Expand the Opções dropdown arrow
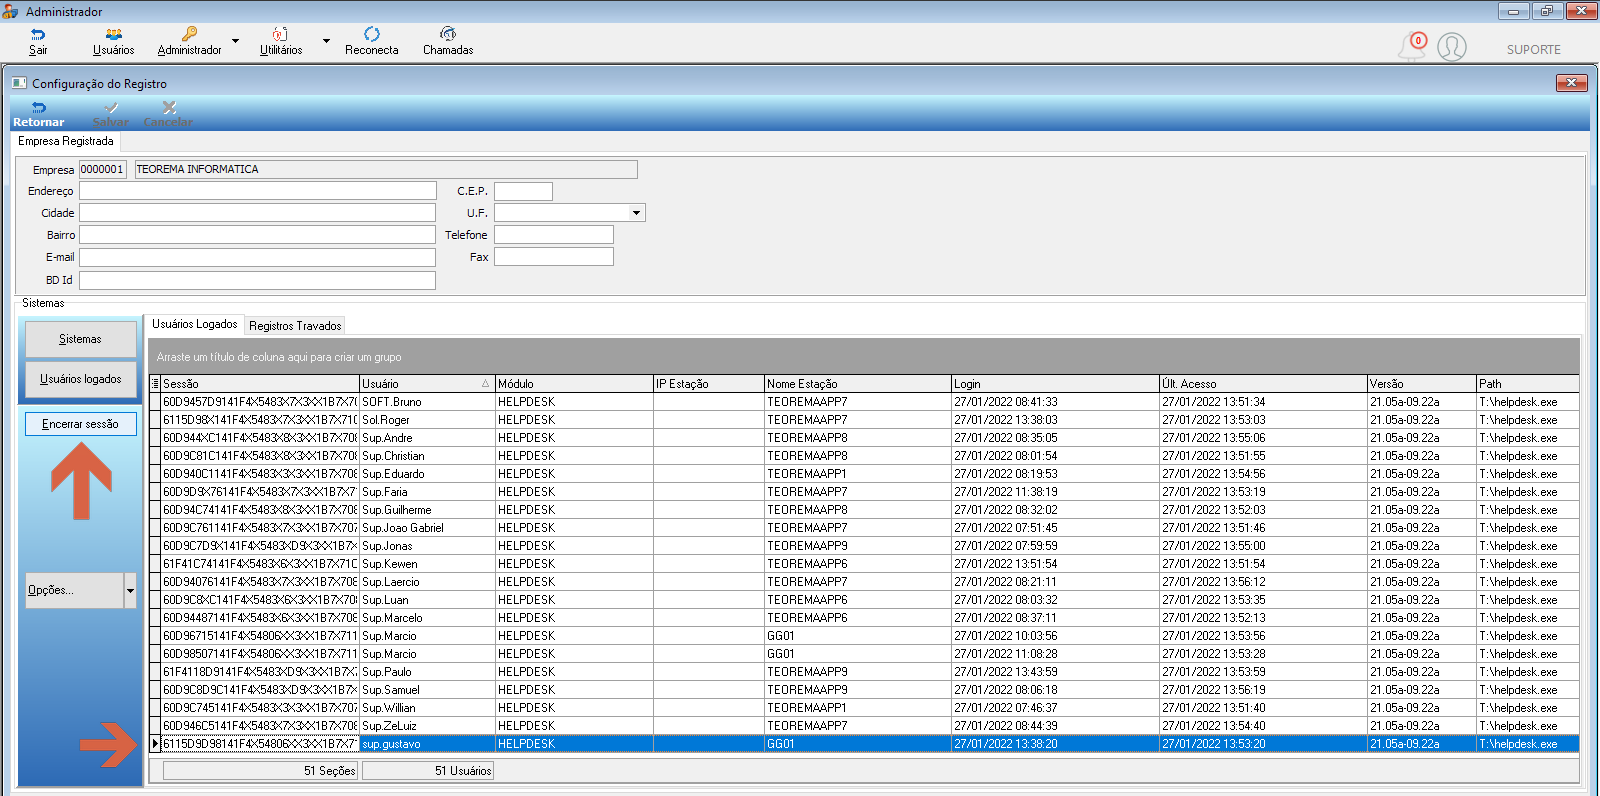The height and width of the screenshot is (796, 1600). click(x=130, y=590)
